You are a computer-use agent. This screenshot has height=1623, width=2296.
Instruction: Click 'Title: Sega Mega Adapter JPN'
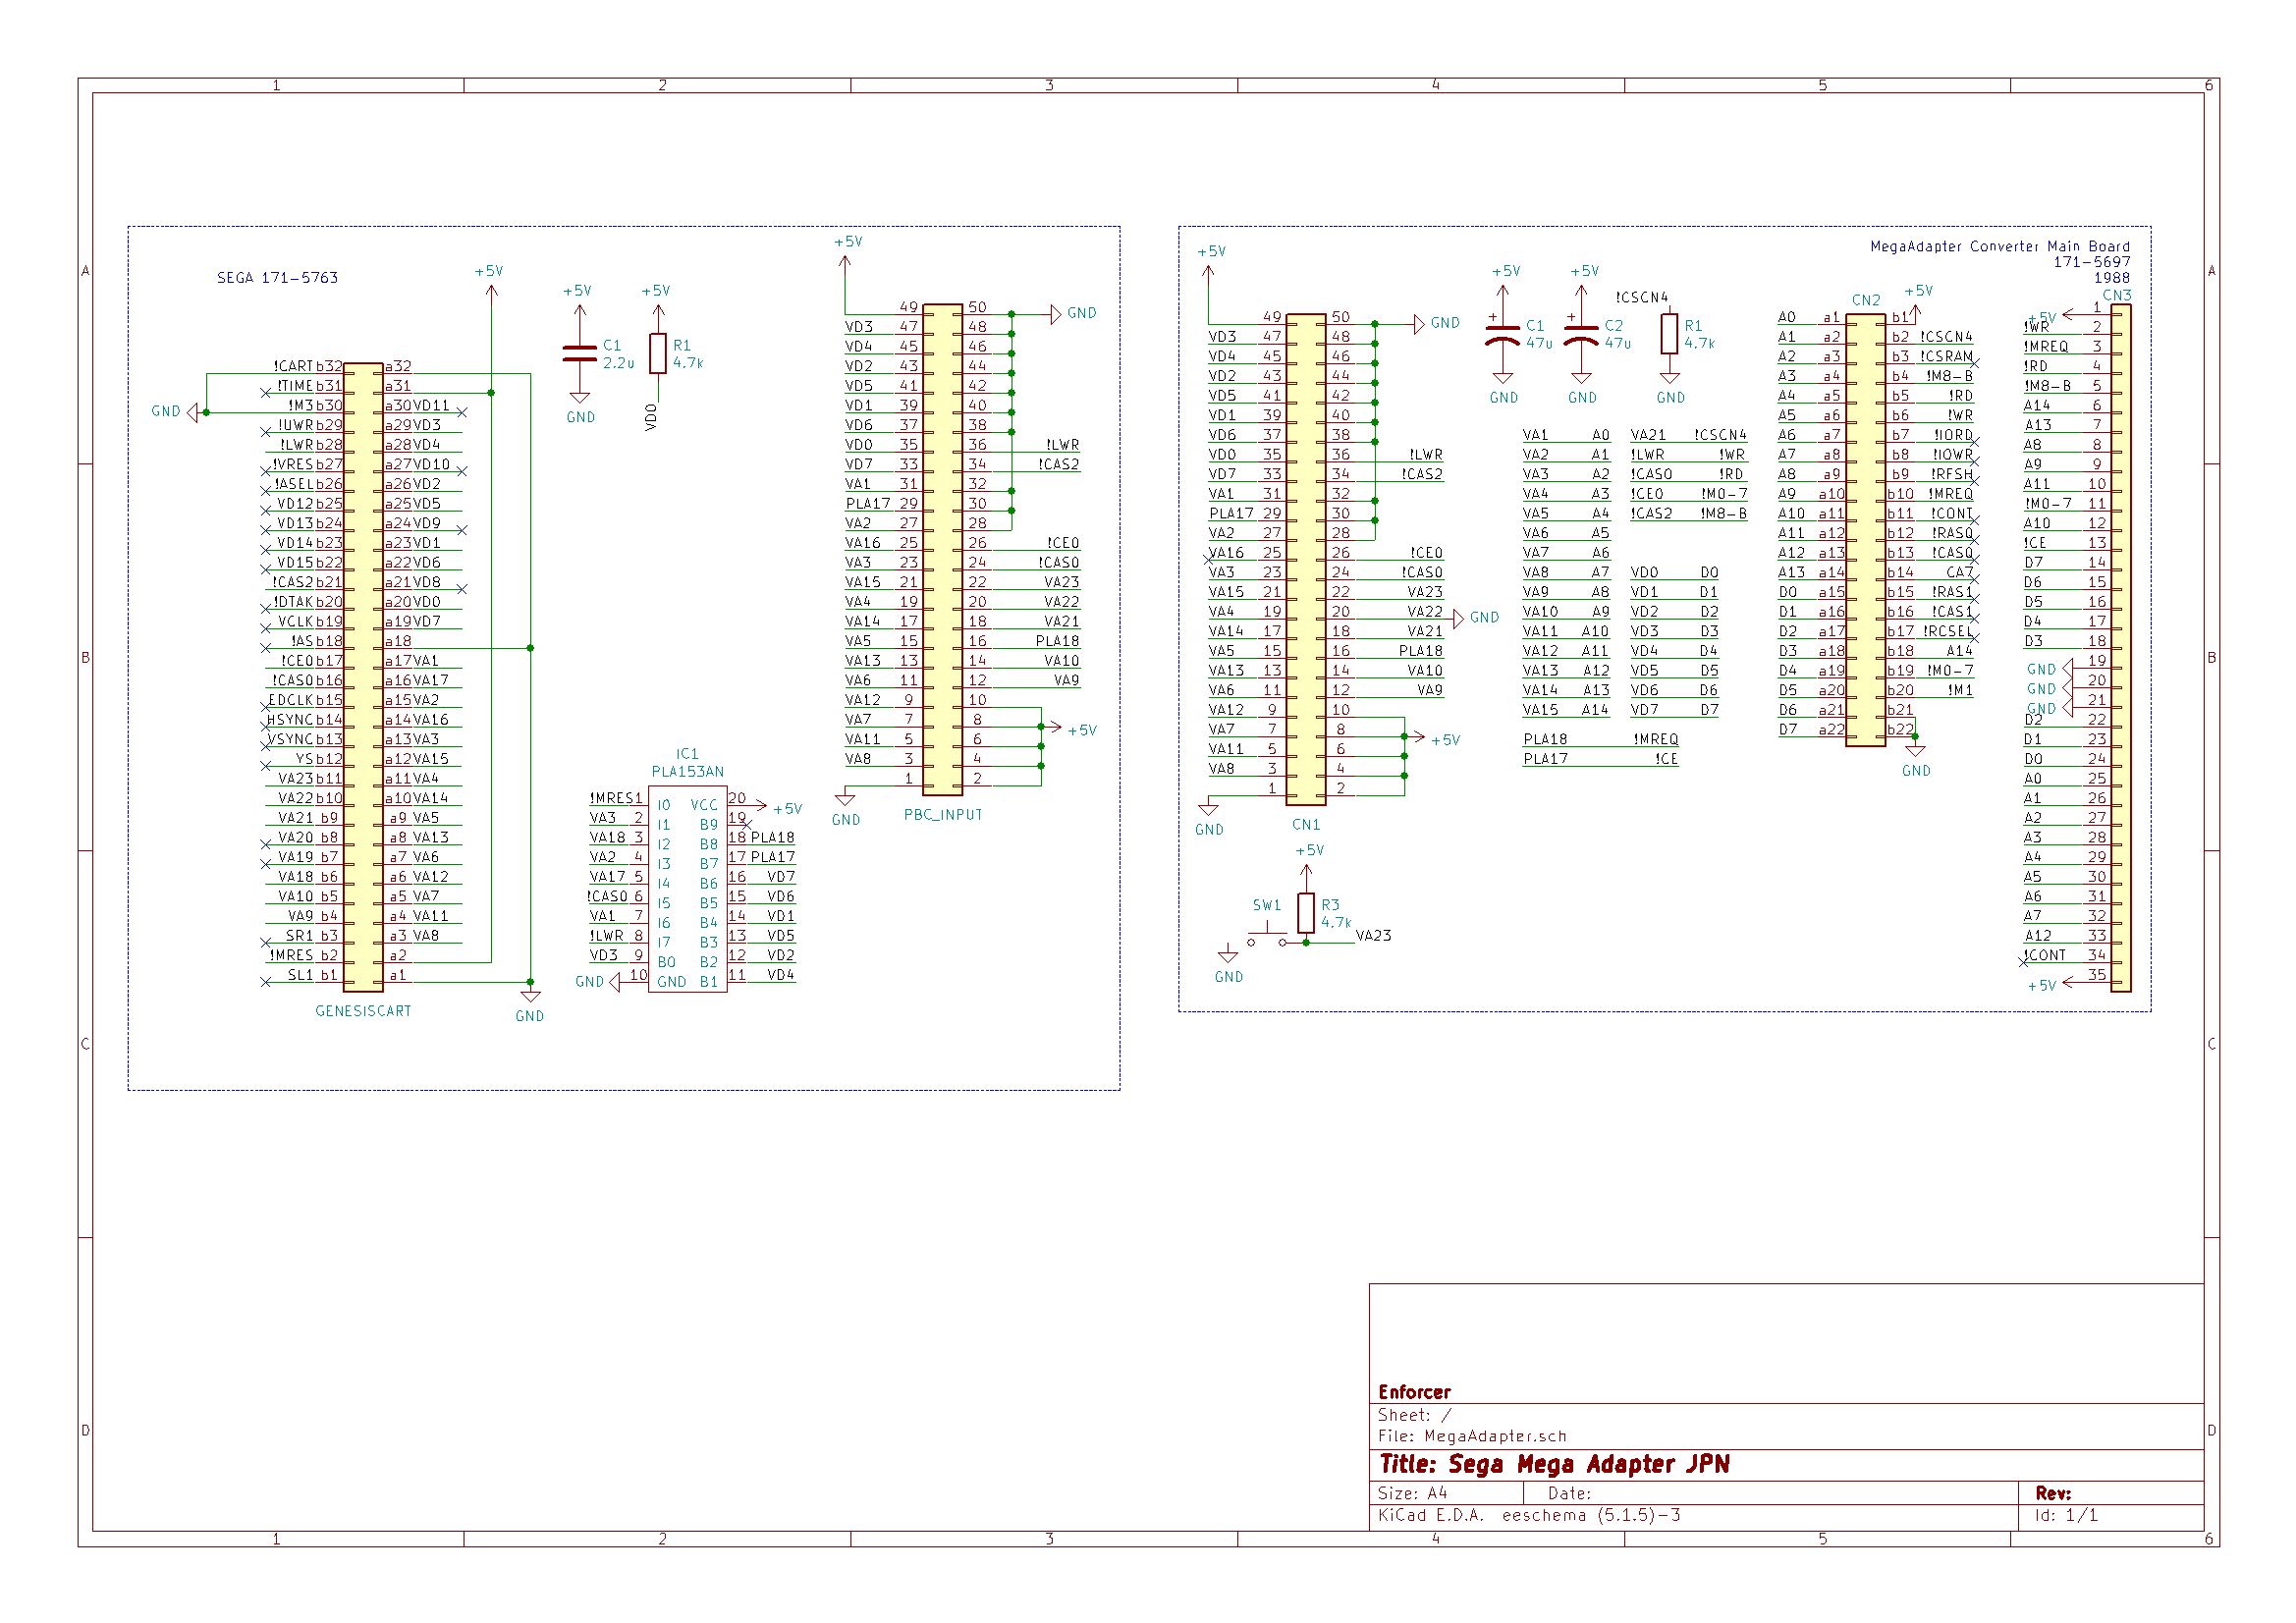pyautogui.click(x=1554, y=1465)
